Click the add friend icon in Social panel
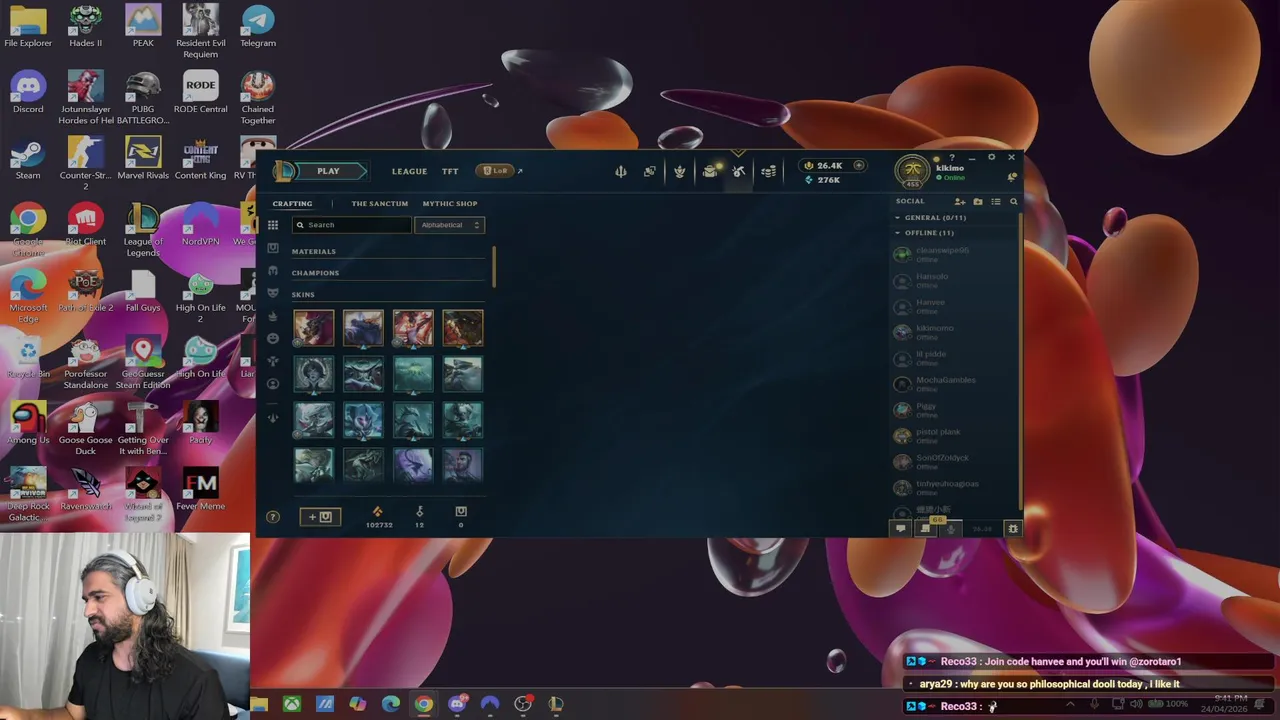 click(x=960, y=202)
